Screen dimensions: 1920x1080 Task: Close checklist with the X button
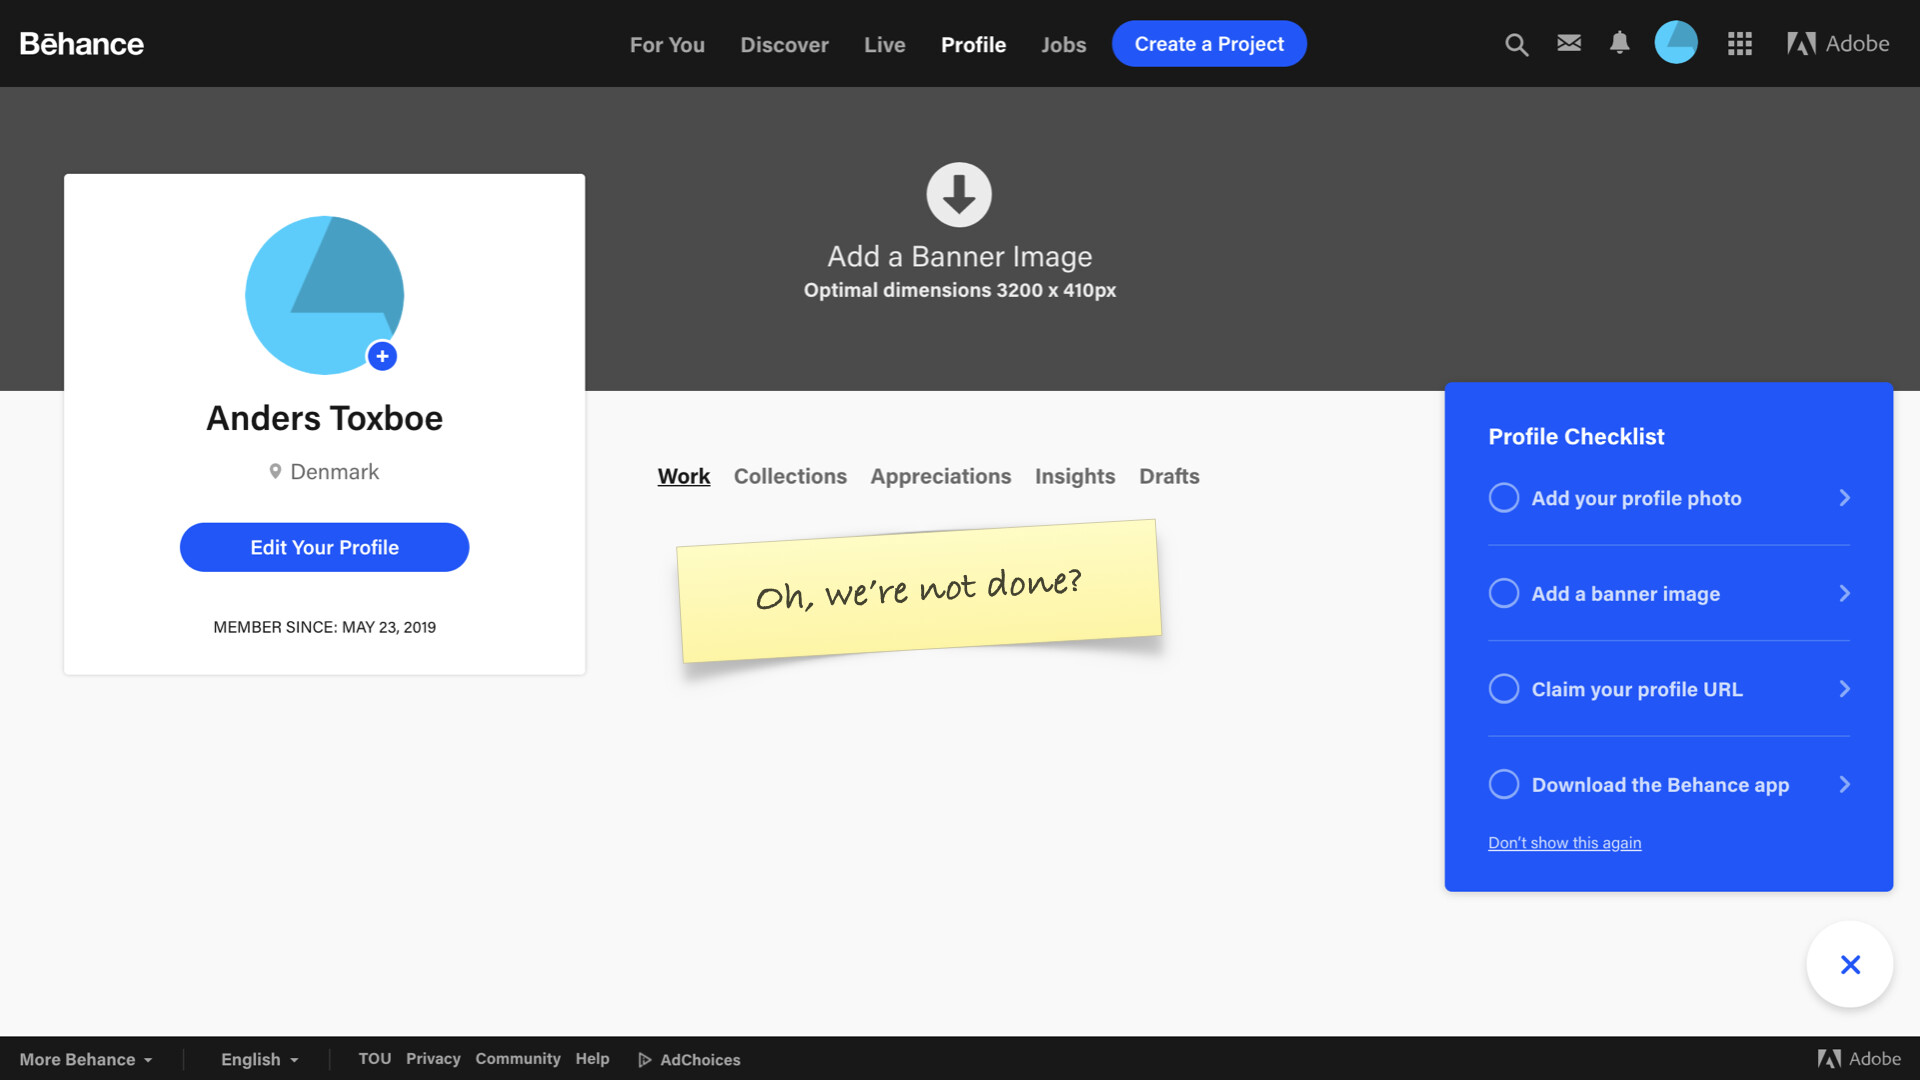(1849, 964)
